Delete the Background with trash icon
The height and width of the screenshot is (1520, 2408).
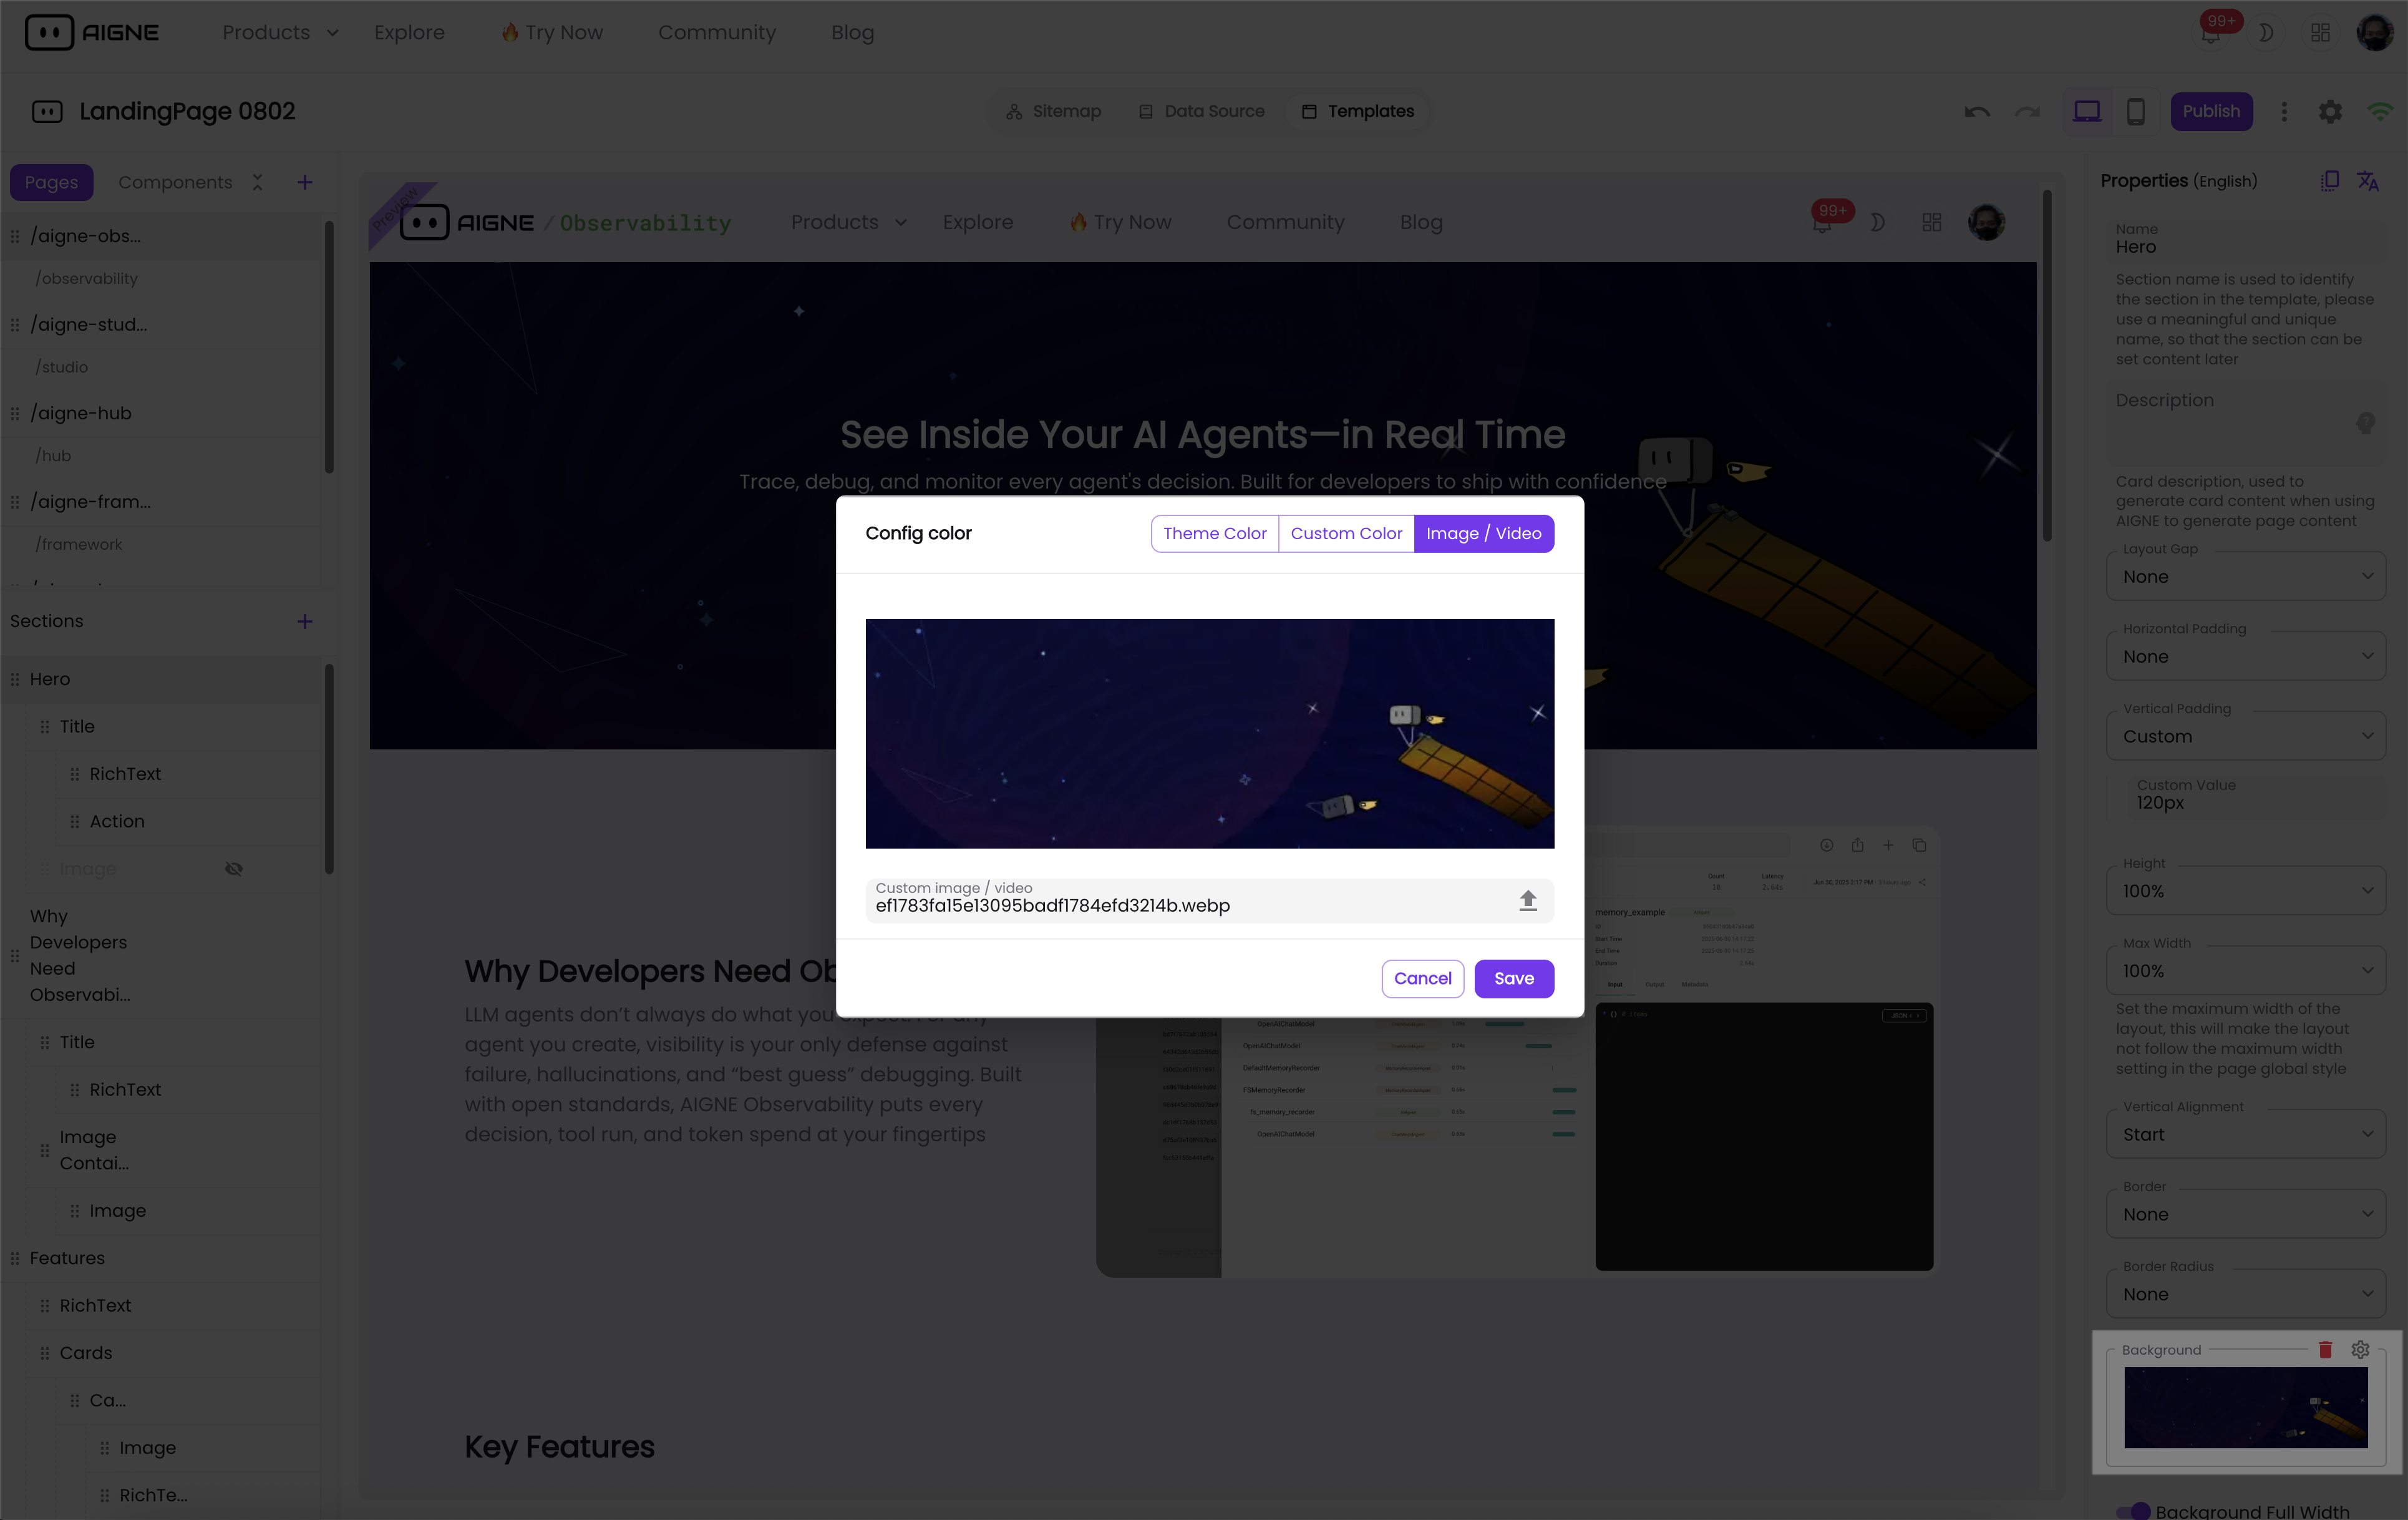[x=2325, y=1349]
